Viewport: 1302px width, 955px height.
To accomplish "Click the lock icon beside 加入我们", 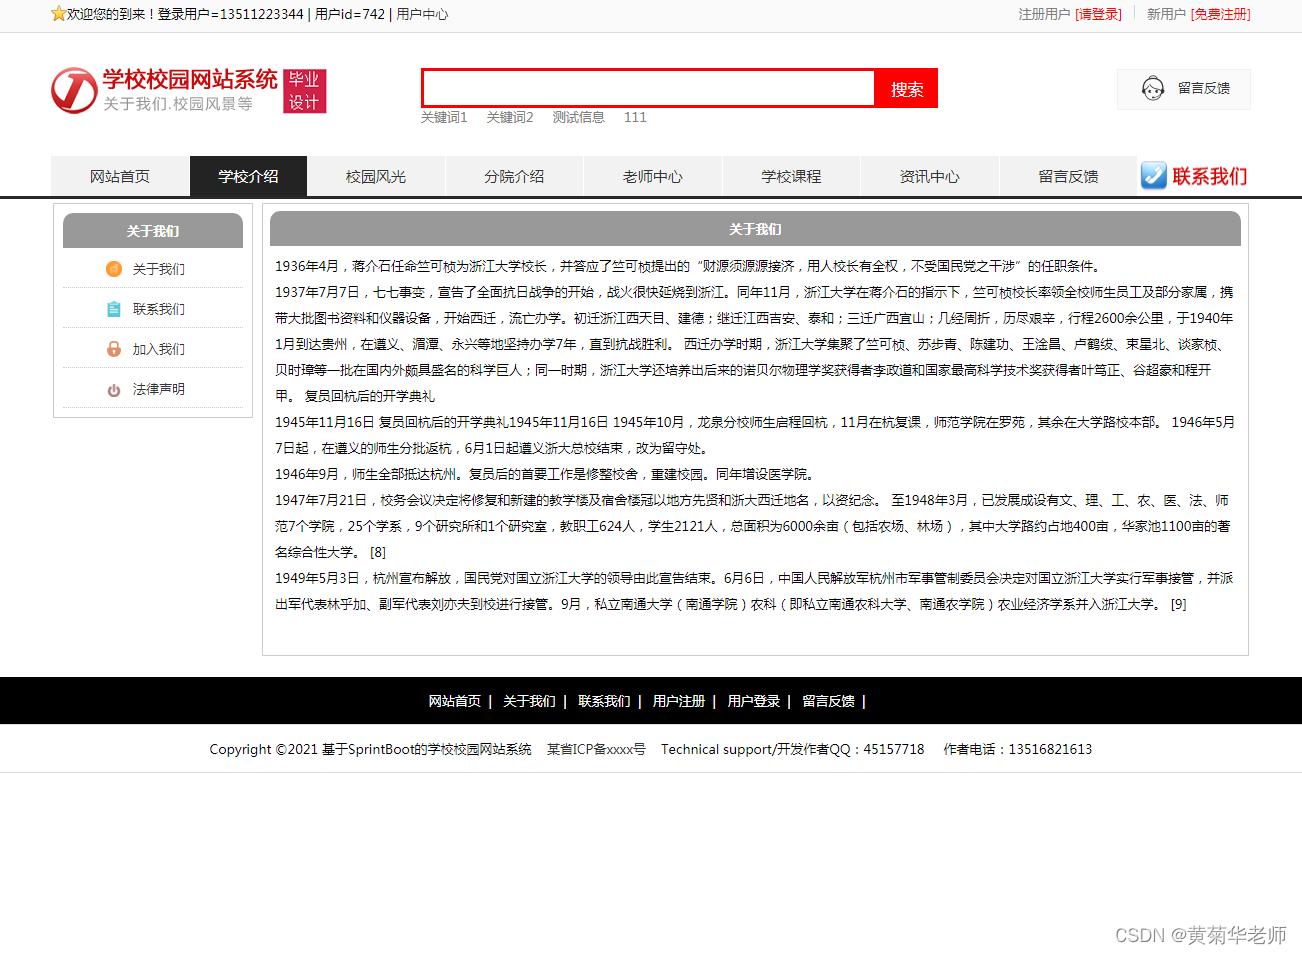I will (x=114, y=349).
